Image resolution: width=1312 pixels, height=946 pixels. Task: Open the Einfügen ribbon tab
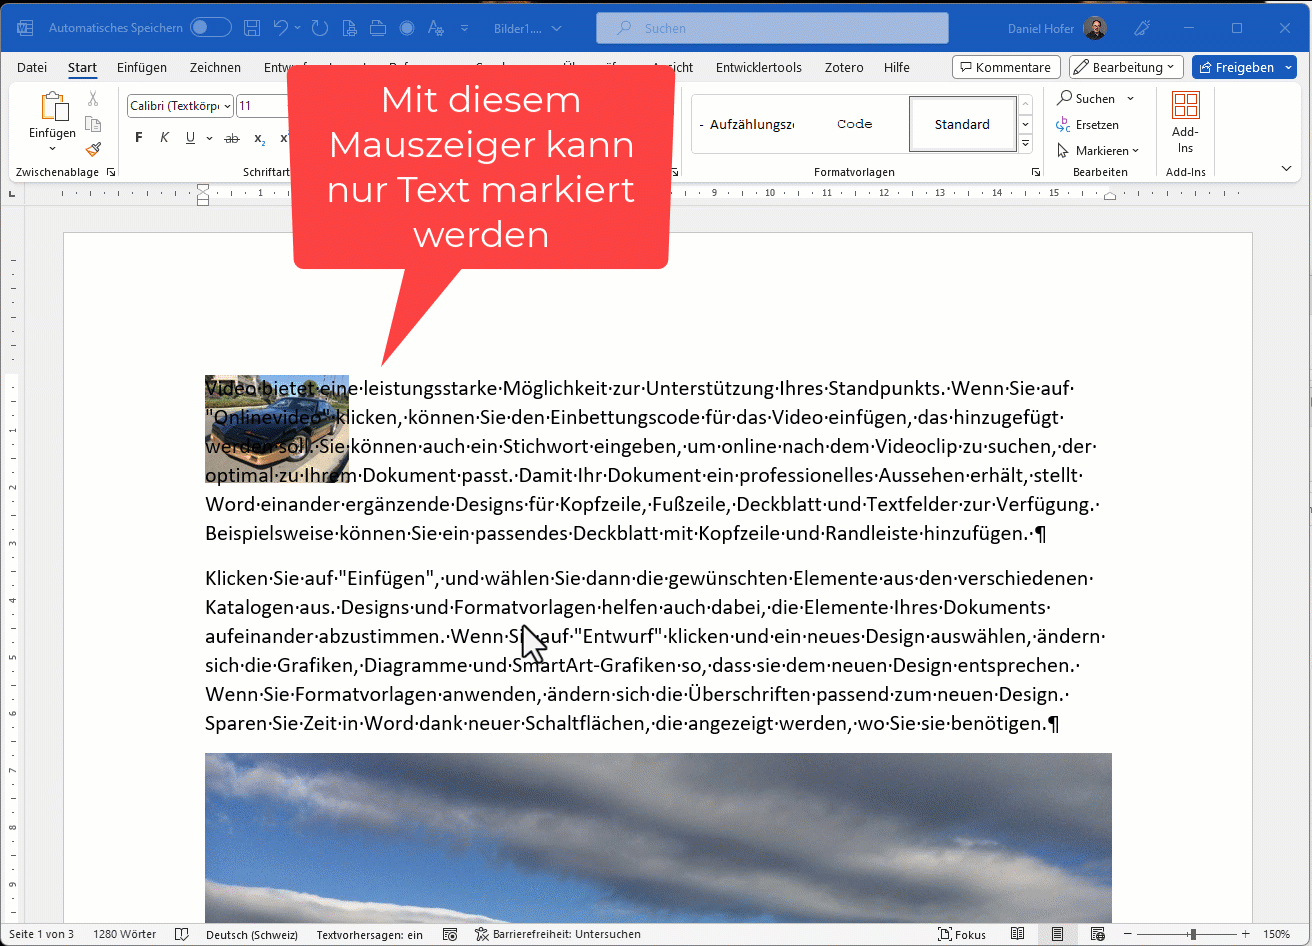pos(141,67)
